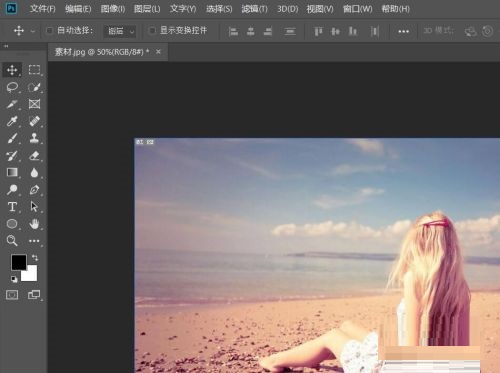
Task: Choose the Crop tool
Action: coord(12,104)
